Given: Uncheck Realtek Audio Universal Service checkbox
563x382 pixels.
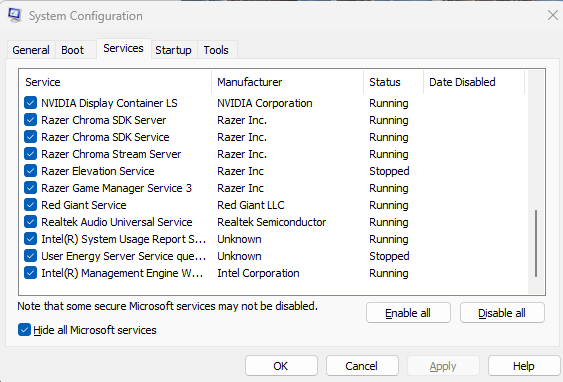Looking at the screenshot, I should point(31,222).
